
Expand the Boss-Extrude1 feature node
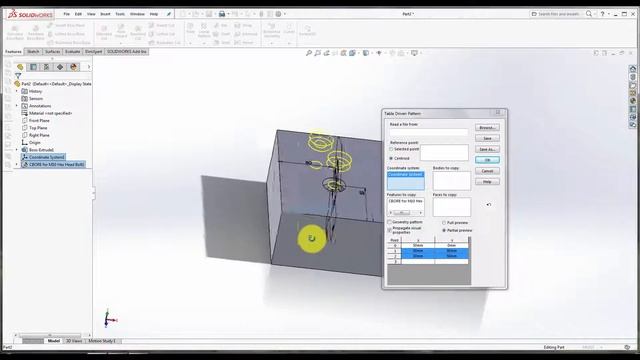coord(17,150)
